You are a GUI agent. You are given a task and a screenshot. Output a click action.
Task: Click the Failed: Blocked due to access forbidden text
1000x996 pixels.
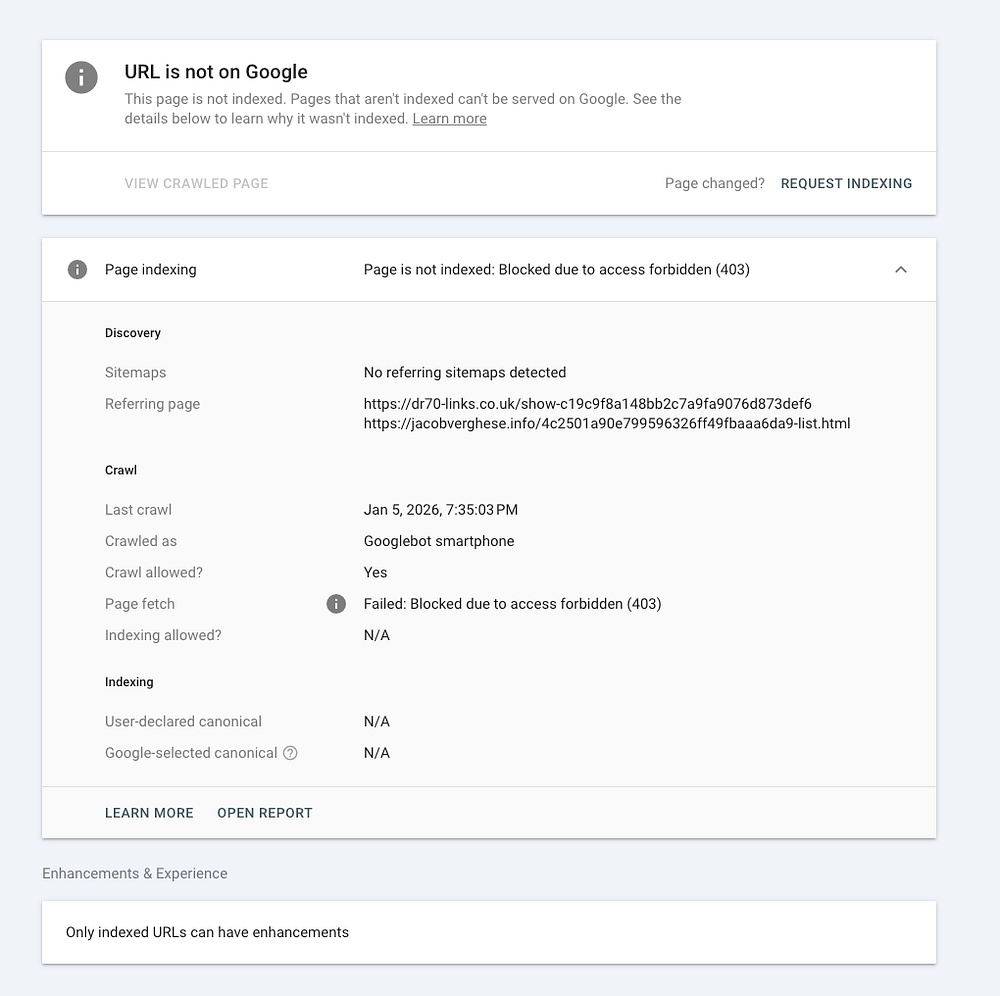coord(512,604)
